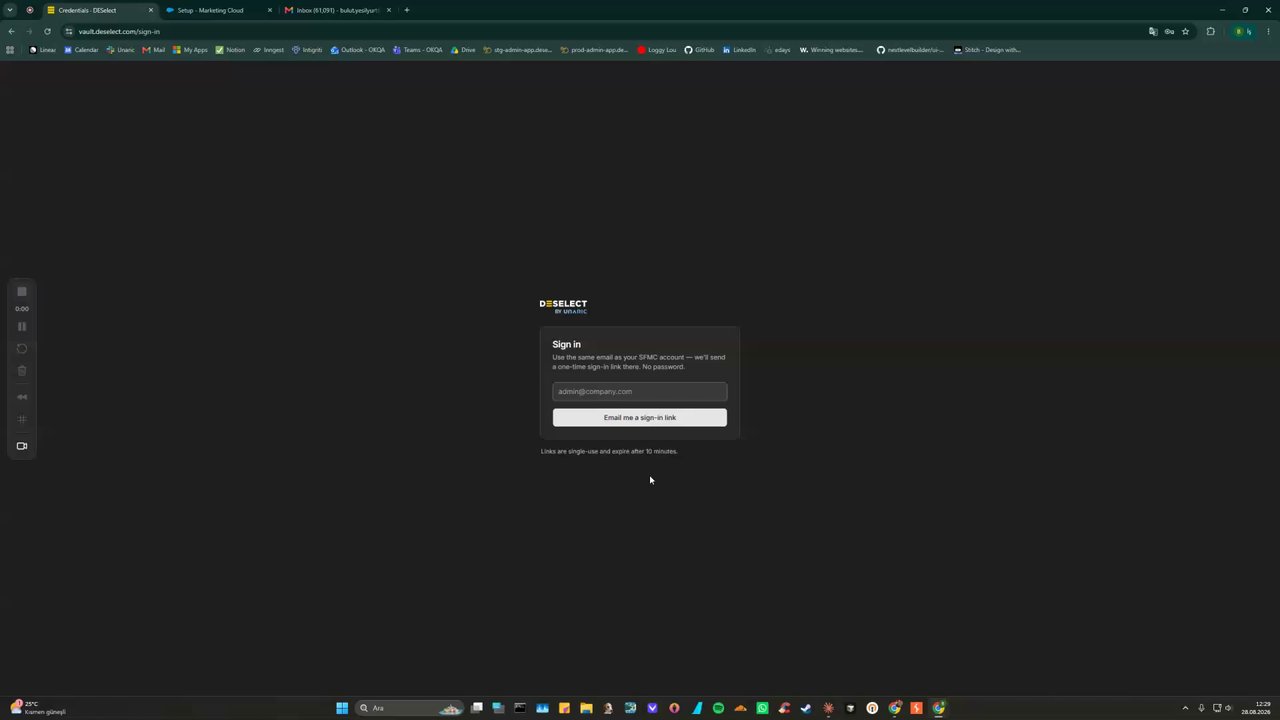The height and width of the screenshot is (720, 1280).
Task: Open the "Outlook - OKQA" bookmark
Action: [357, 50]
